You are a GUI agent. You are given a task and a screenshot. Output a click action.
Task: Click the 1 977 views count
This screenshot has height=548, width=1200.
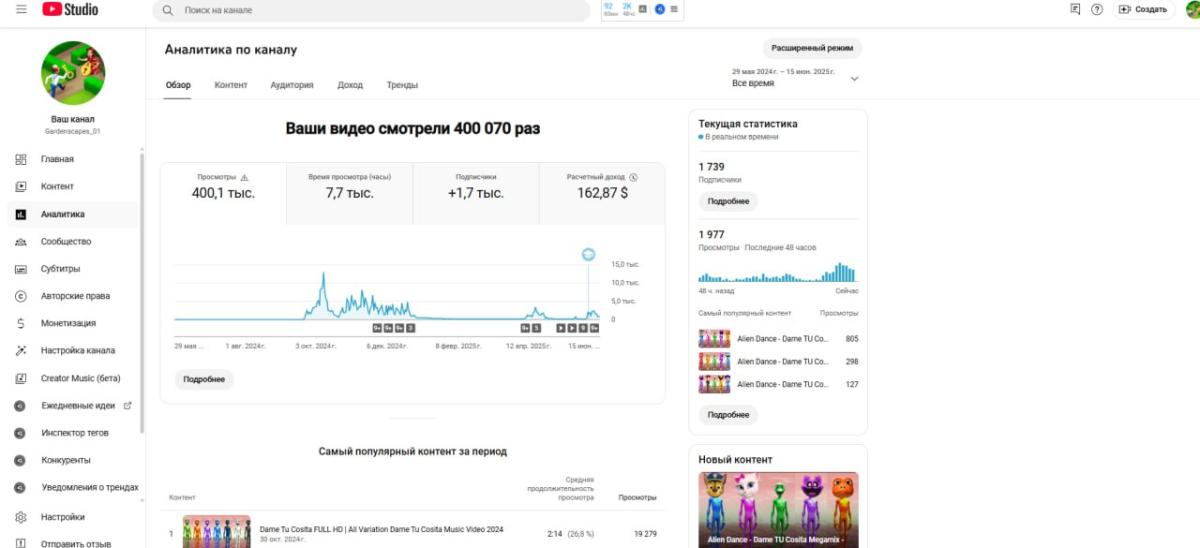712,235
